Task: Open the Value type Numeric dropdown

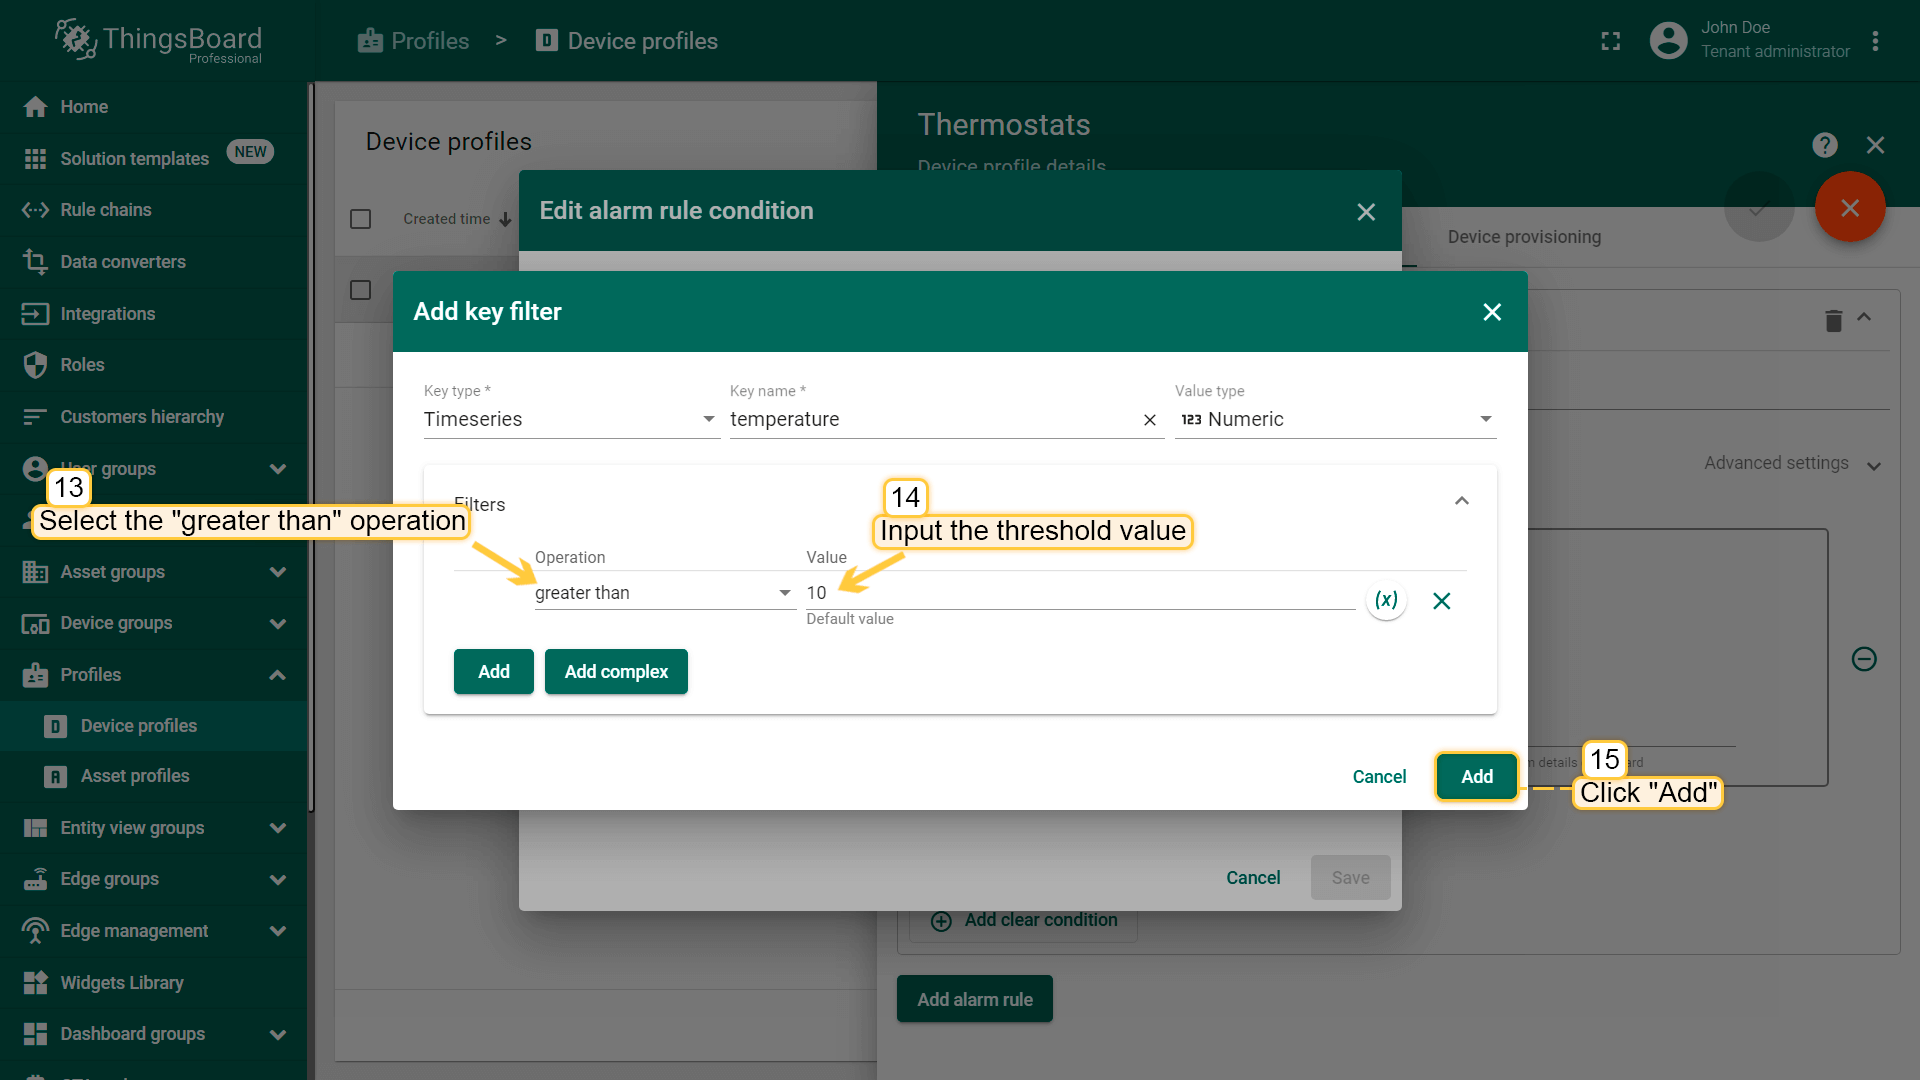Action: click(1336, 420)
